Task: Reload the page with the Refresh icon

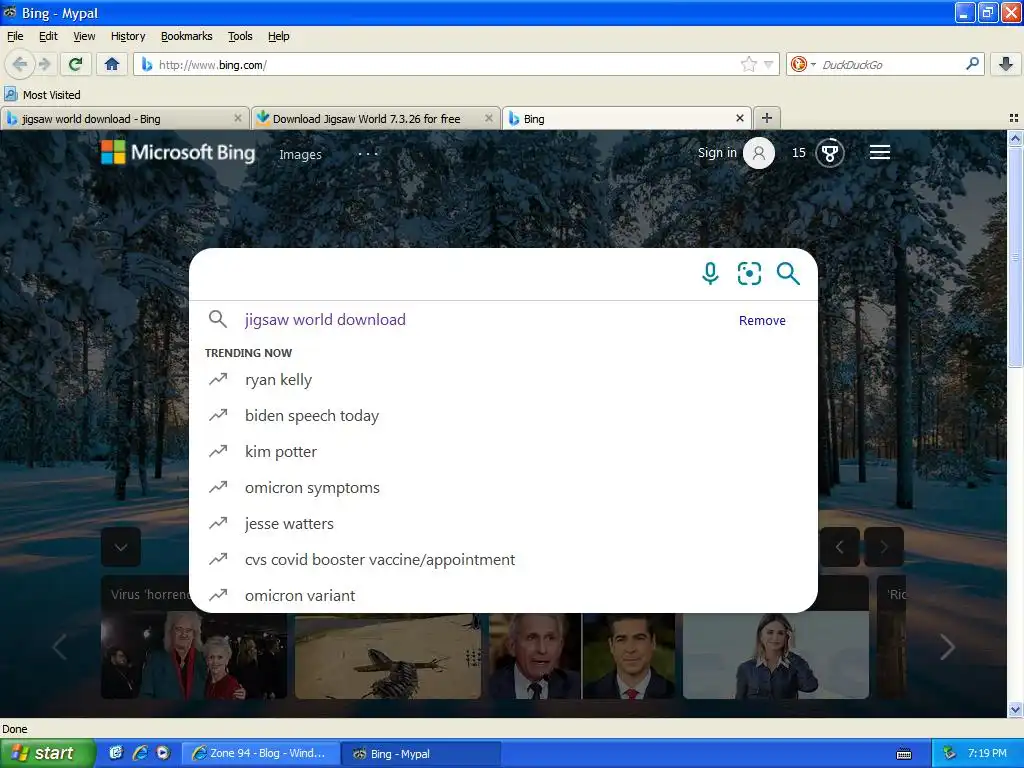Action: click(x=75, y=64)
